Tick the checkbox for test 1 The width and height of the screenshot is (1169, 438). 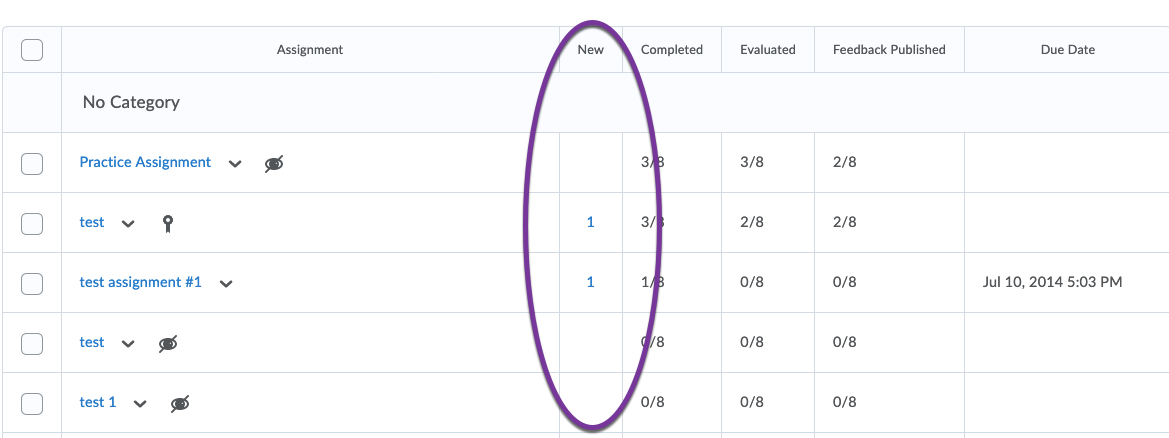(x=32, y=404)
